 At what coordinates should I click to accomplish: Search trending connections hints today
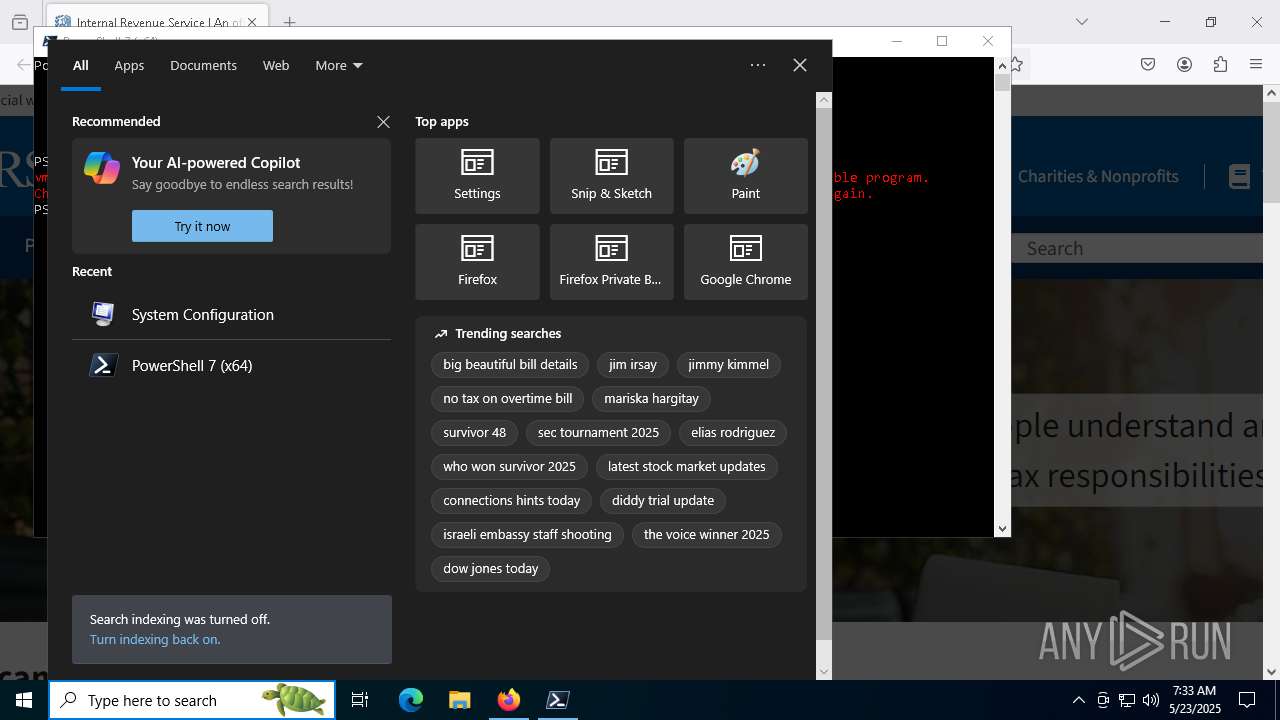click(x=512, y=501)
